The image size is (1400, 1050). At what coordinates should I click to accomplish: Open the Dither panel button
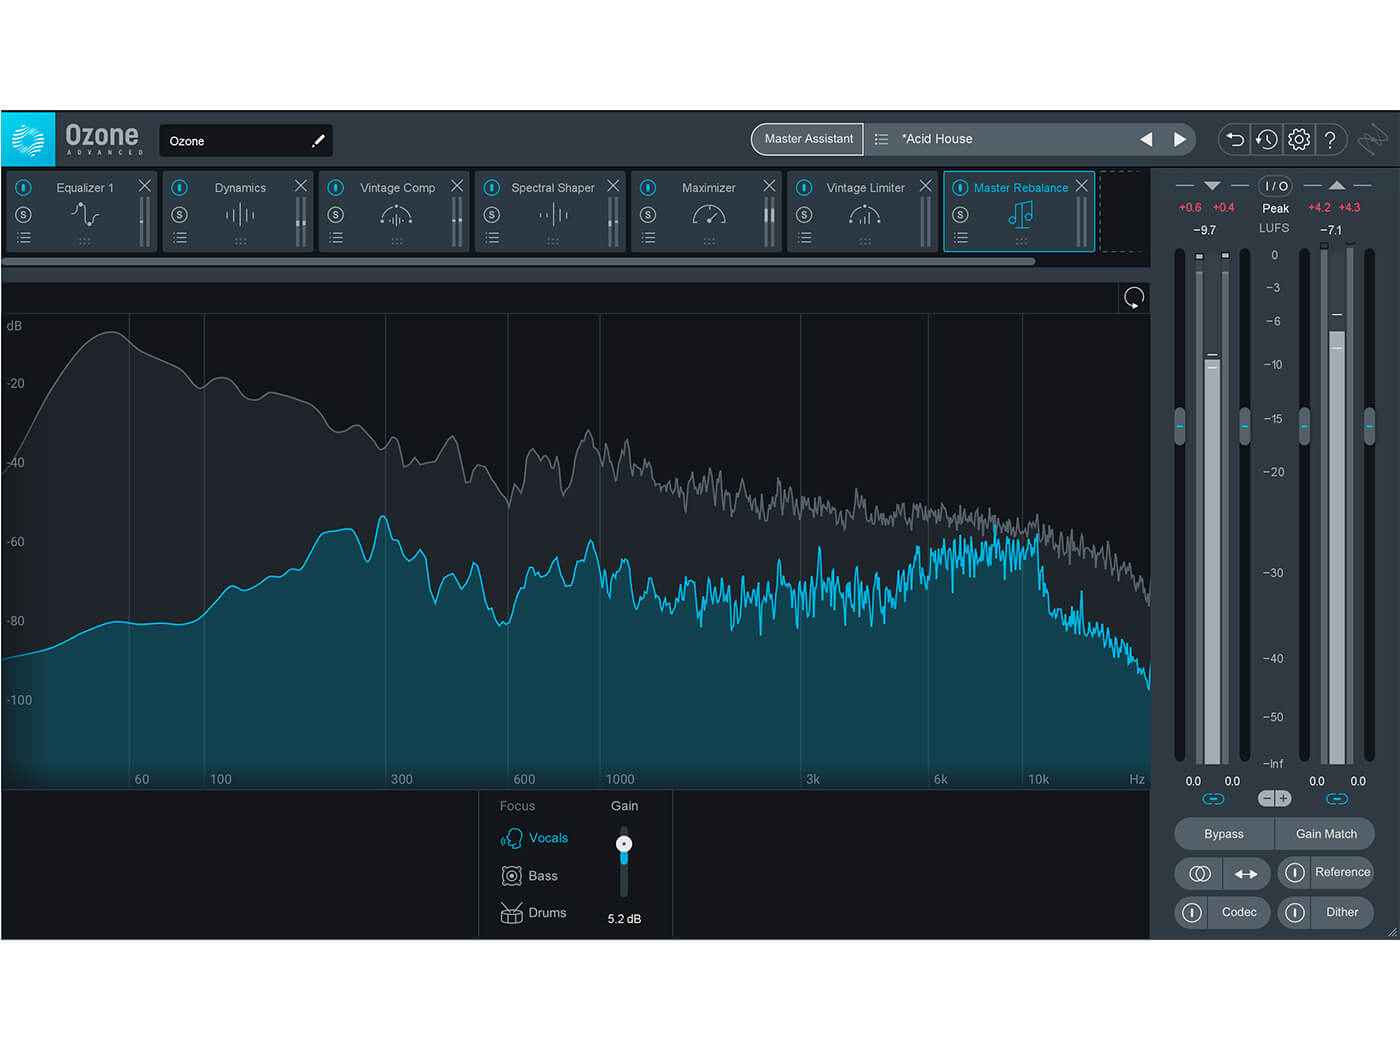tap(1342, 912)
